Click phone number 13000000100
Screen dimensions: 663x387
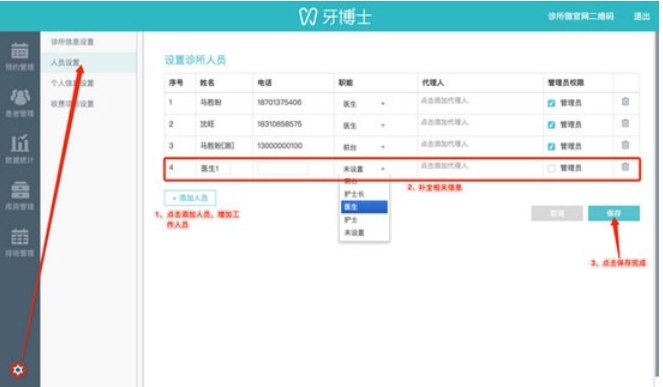(x=279, y=145)
